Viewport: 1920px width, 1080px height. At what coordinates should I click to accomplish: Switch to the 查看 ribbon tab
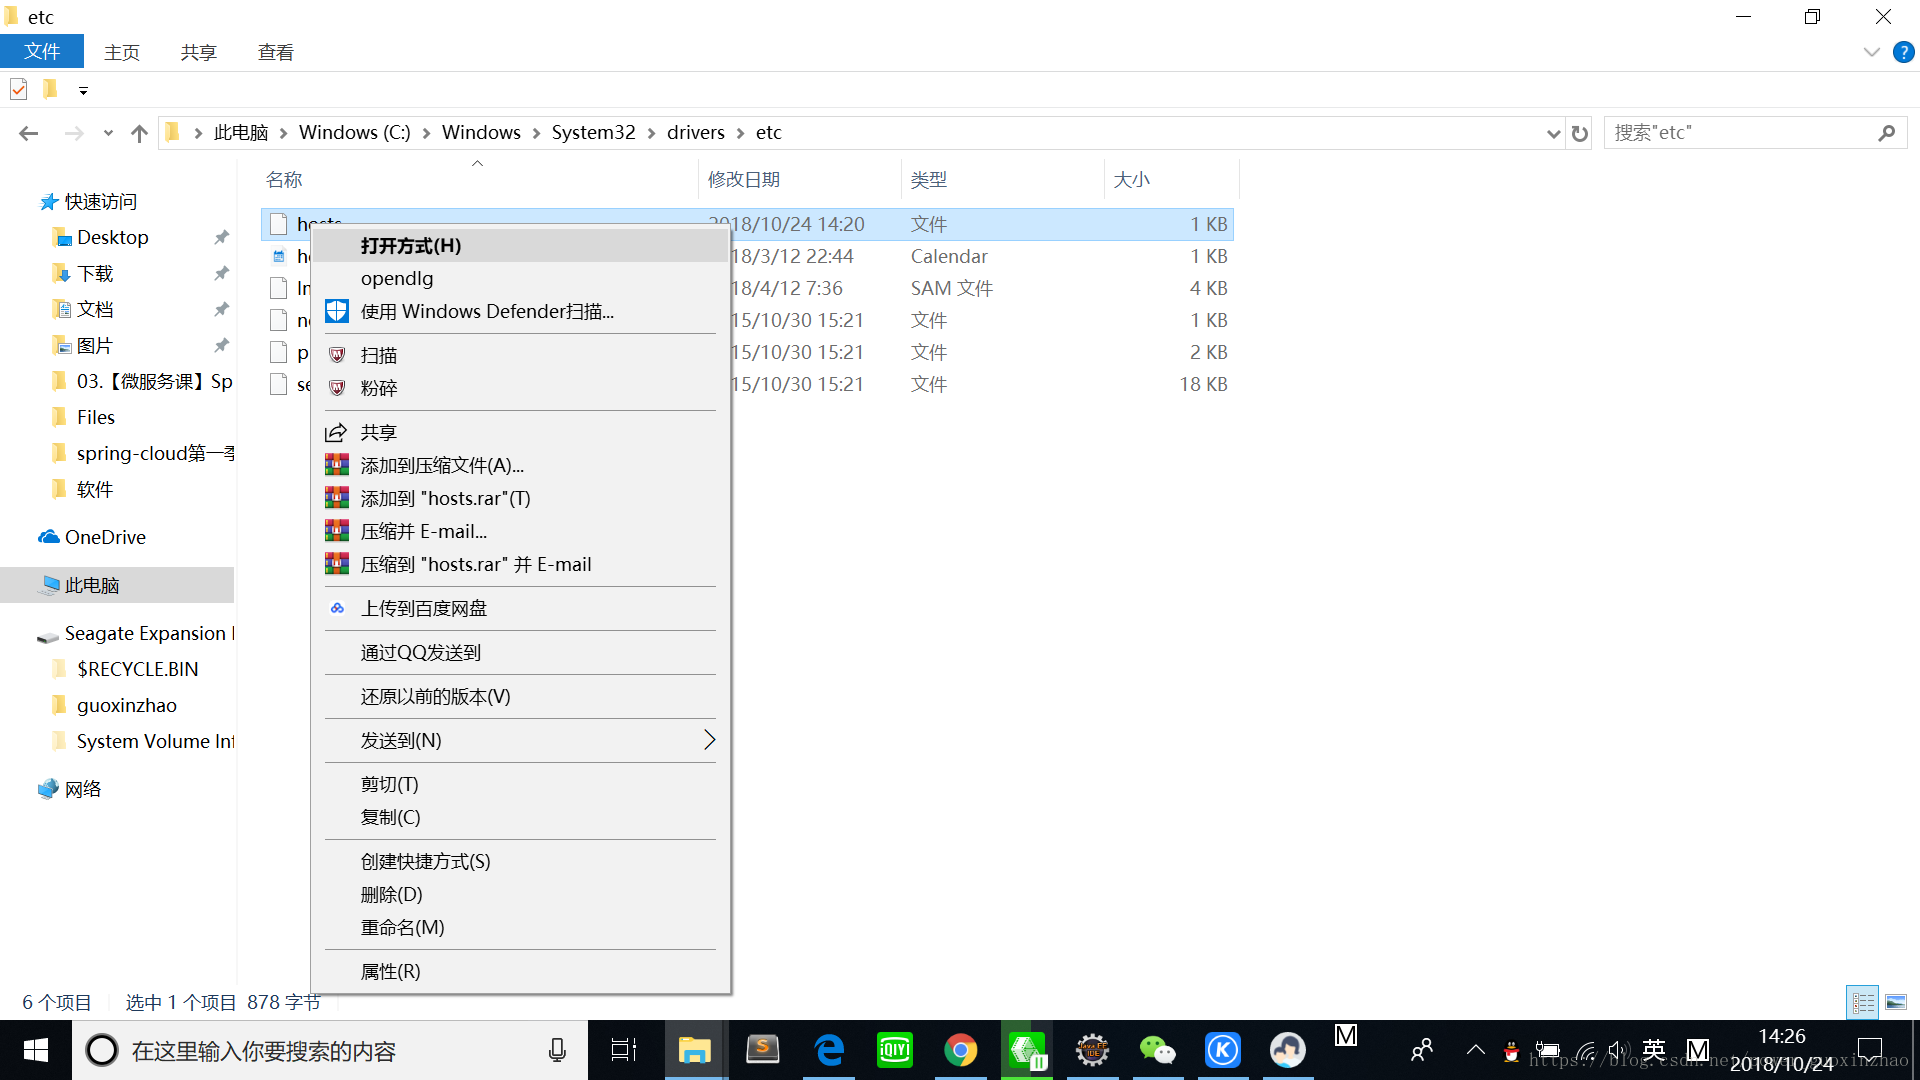(x=275, y=52)
